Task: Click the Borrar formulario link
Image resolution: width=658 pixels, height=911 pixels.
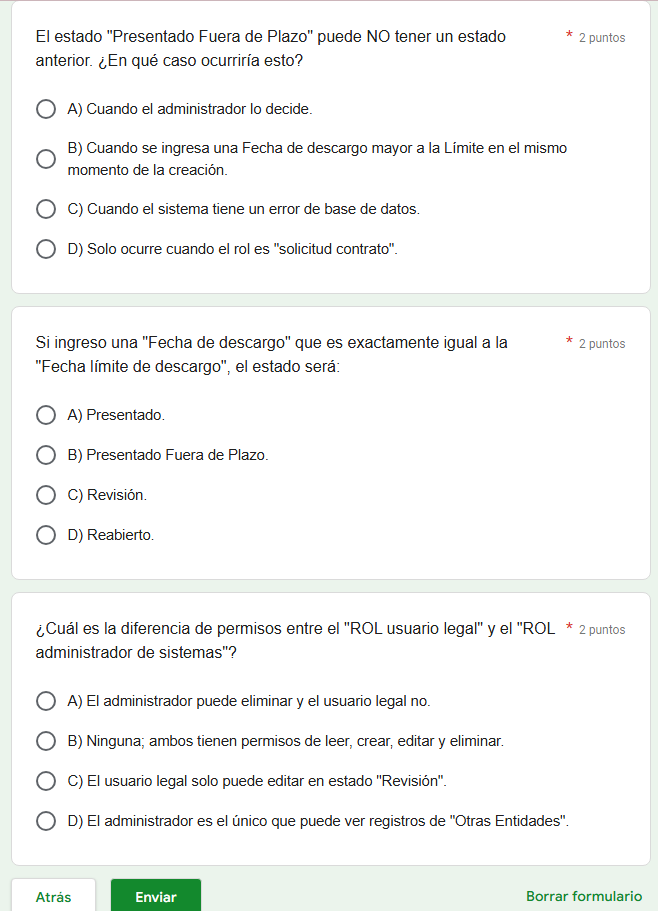Action: coord(584,897)
